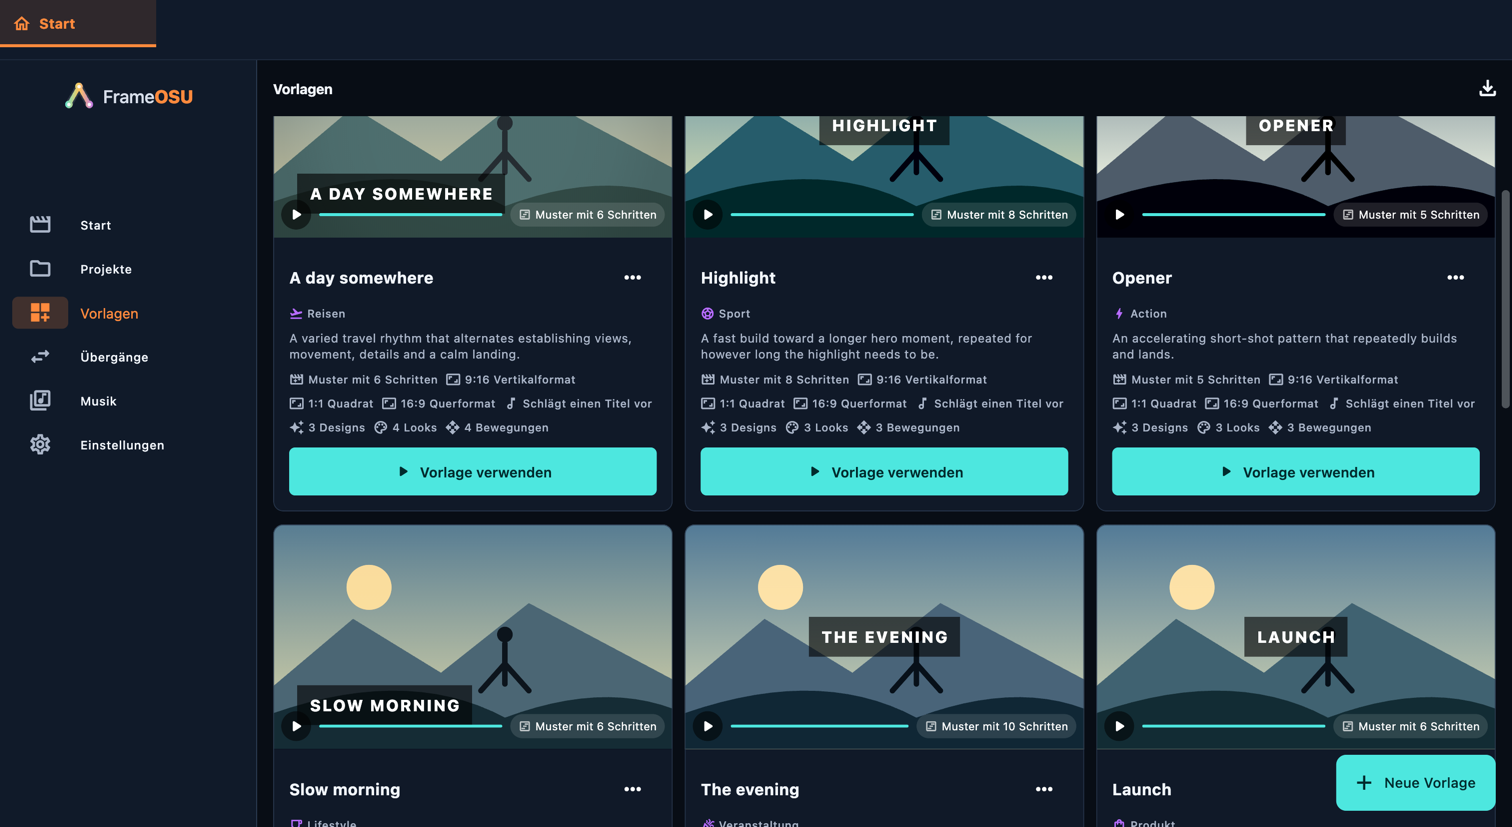1512x827 pixels.
Task: Open more options for Opener card
Action: pyautogui.click(x=1455, y=278)
